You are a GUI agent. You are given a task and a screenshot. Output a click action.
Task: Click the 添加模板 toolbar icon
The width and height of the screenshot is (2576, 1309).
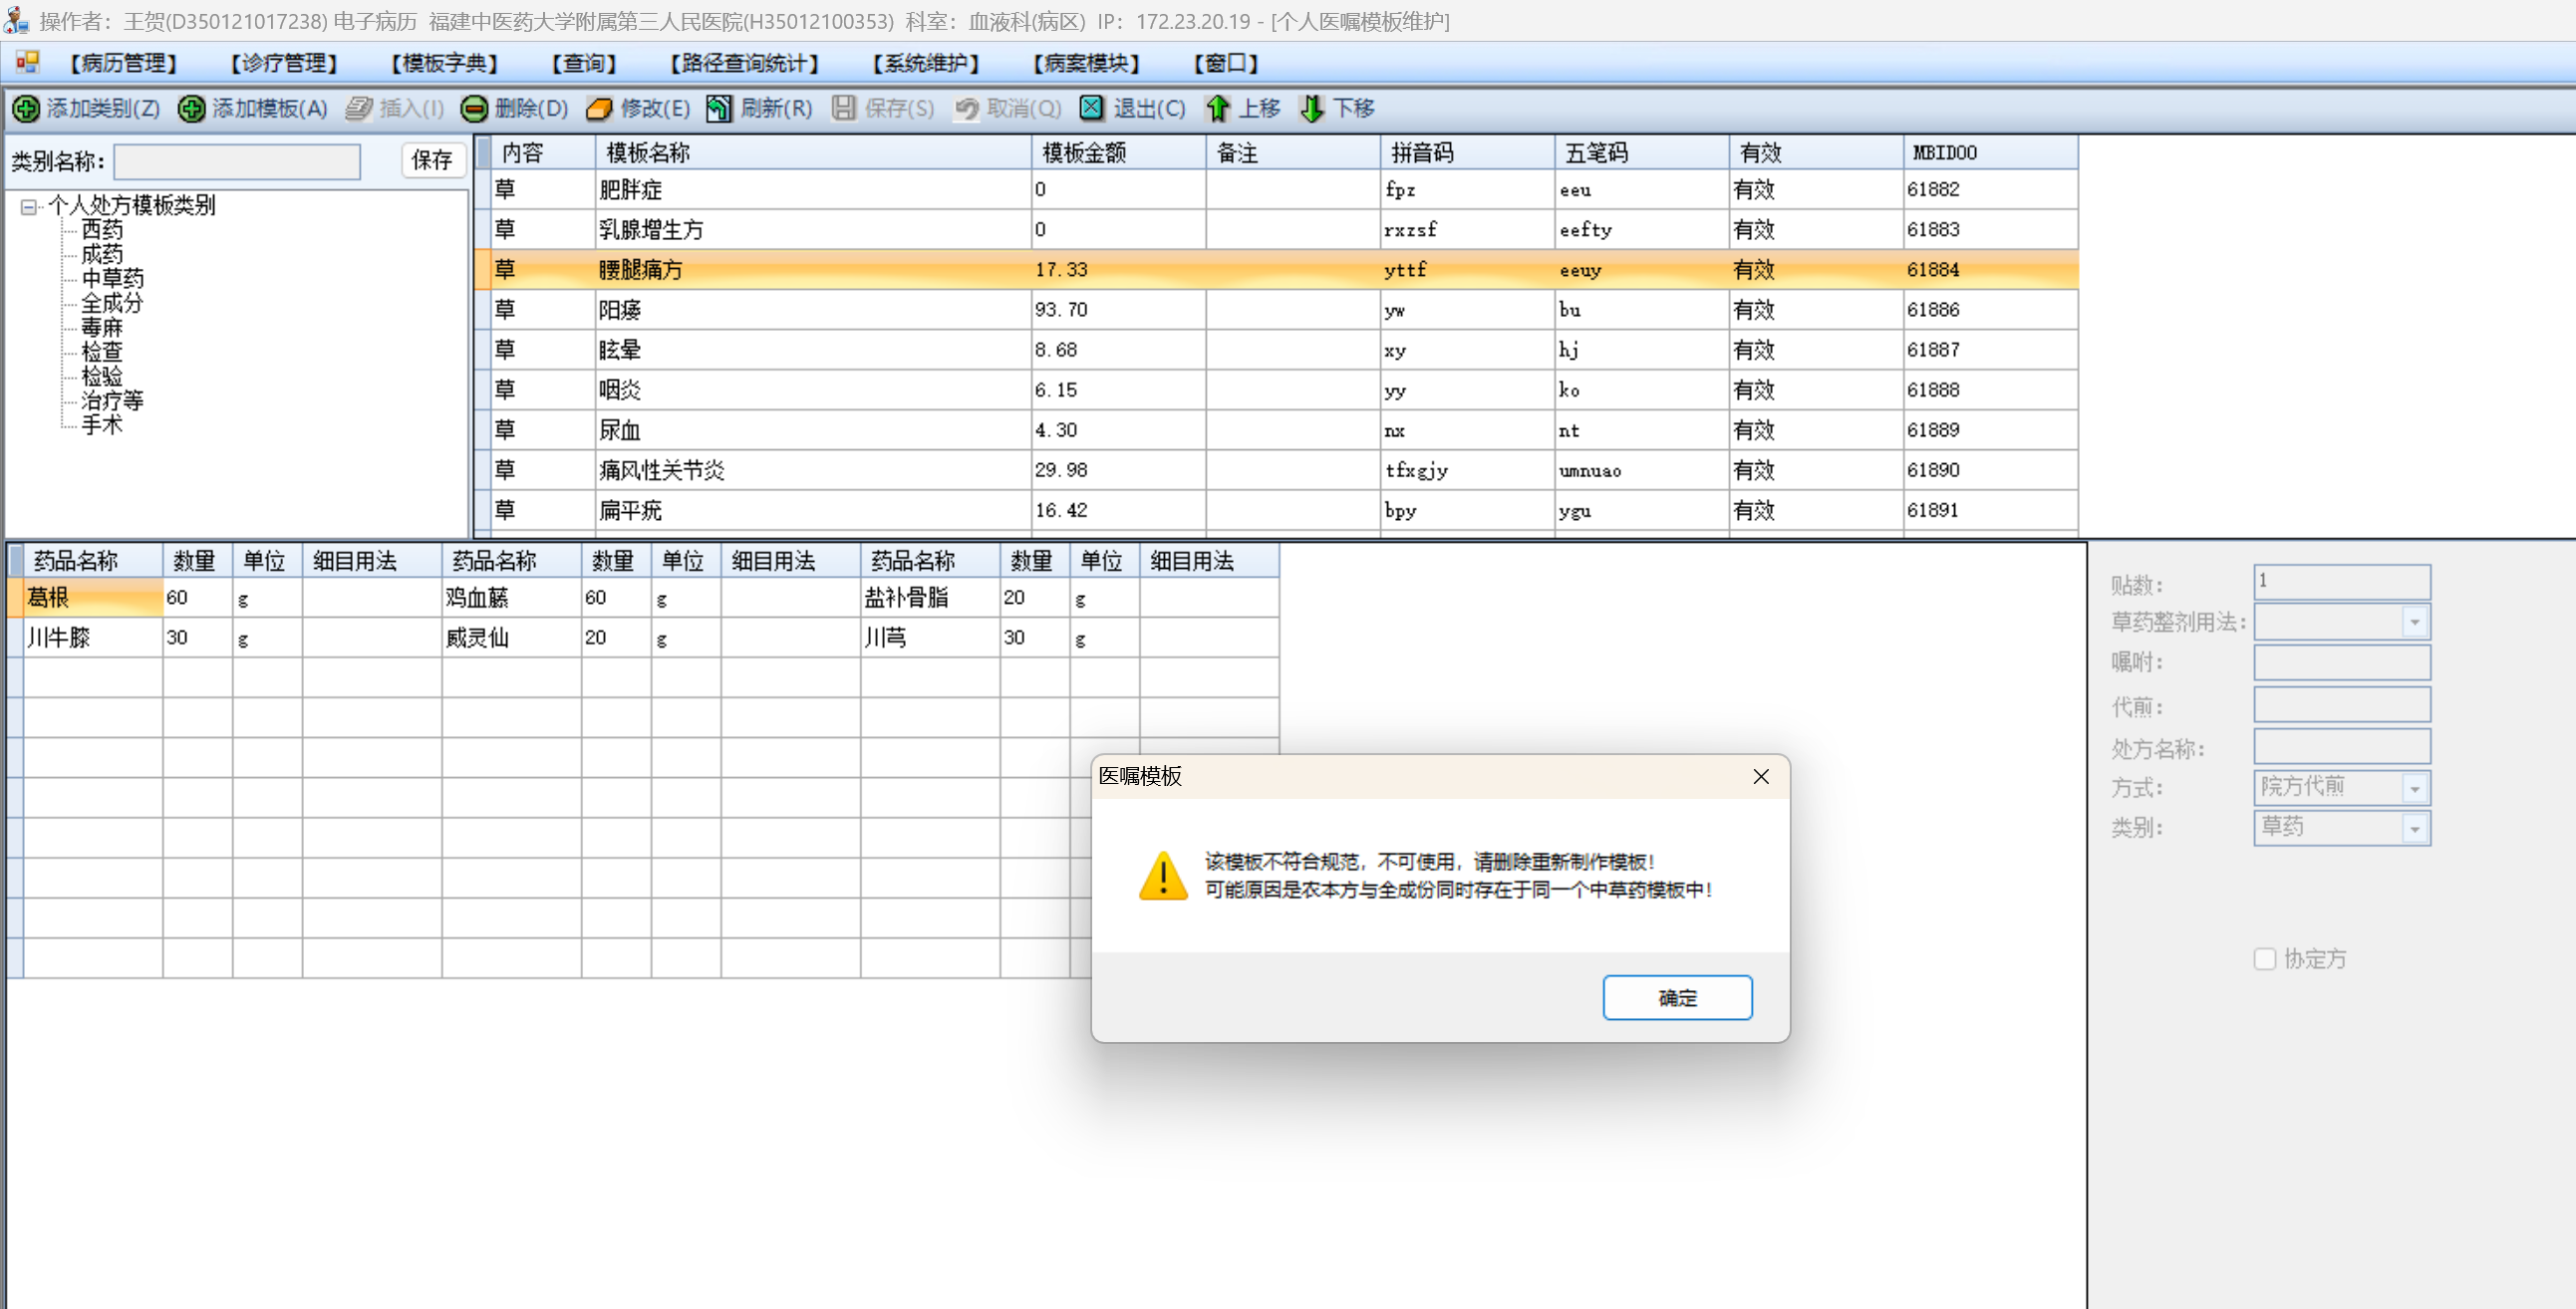[192, 108]
